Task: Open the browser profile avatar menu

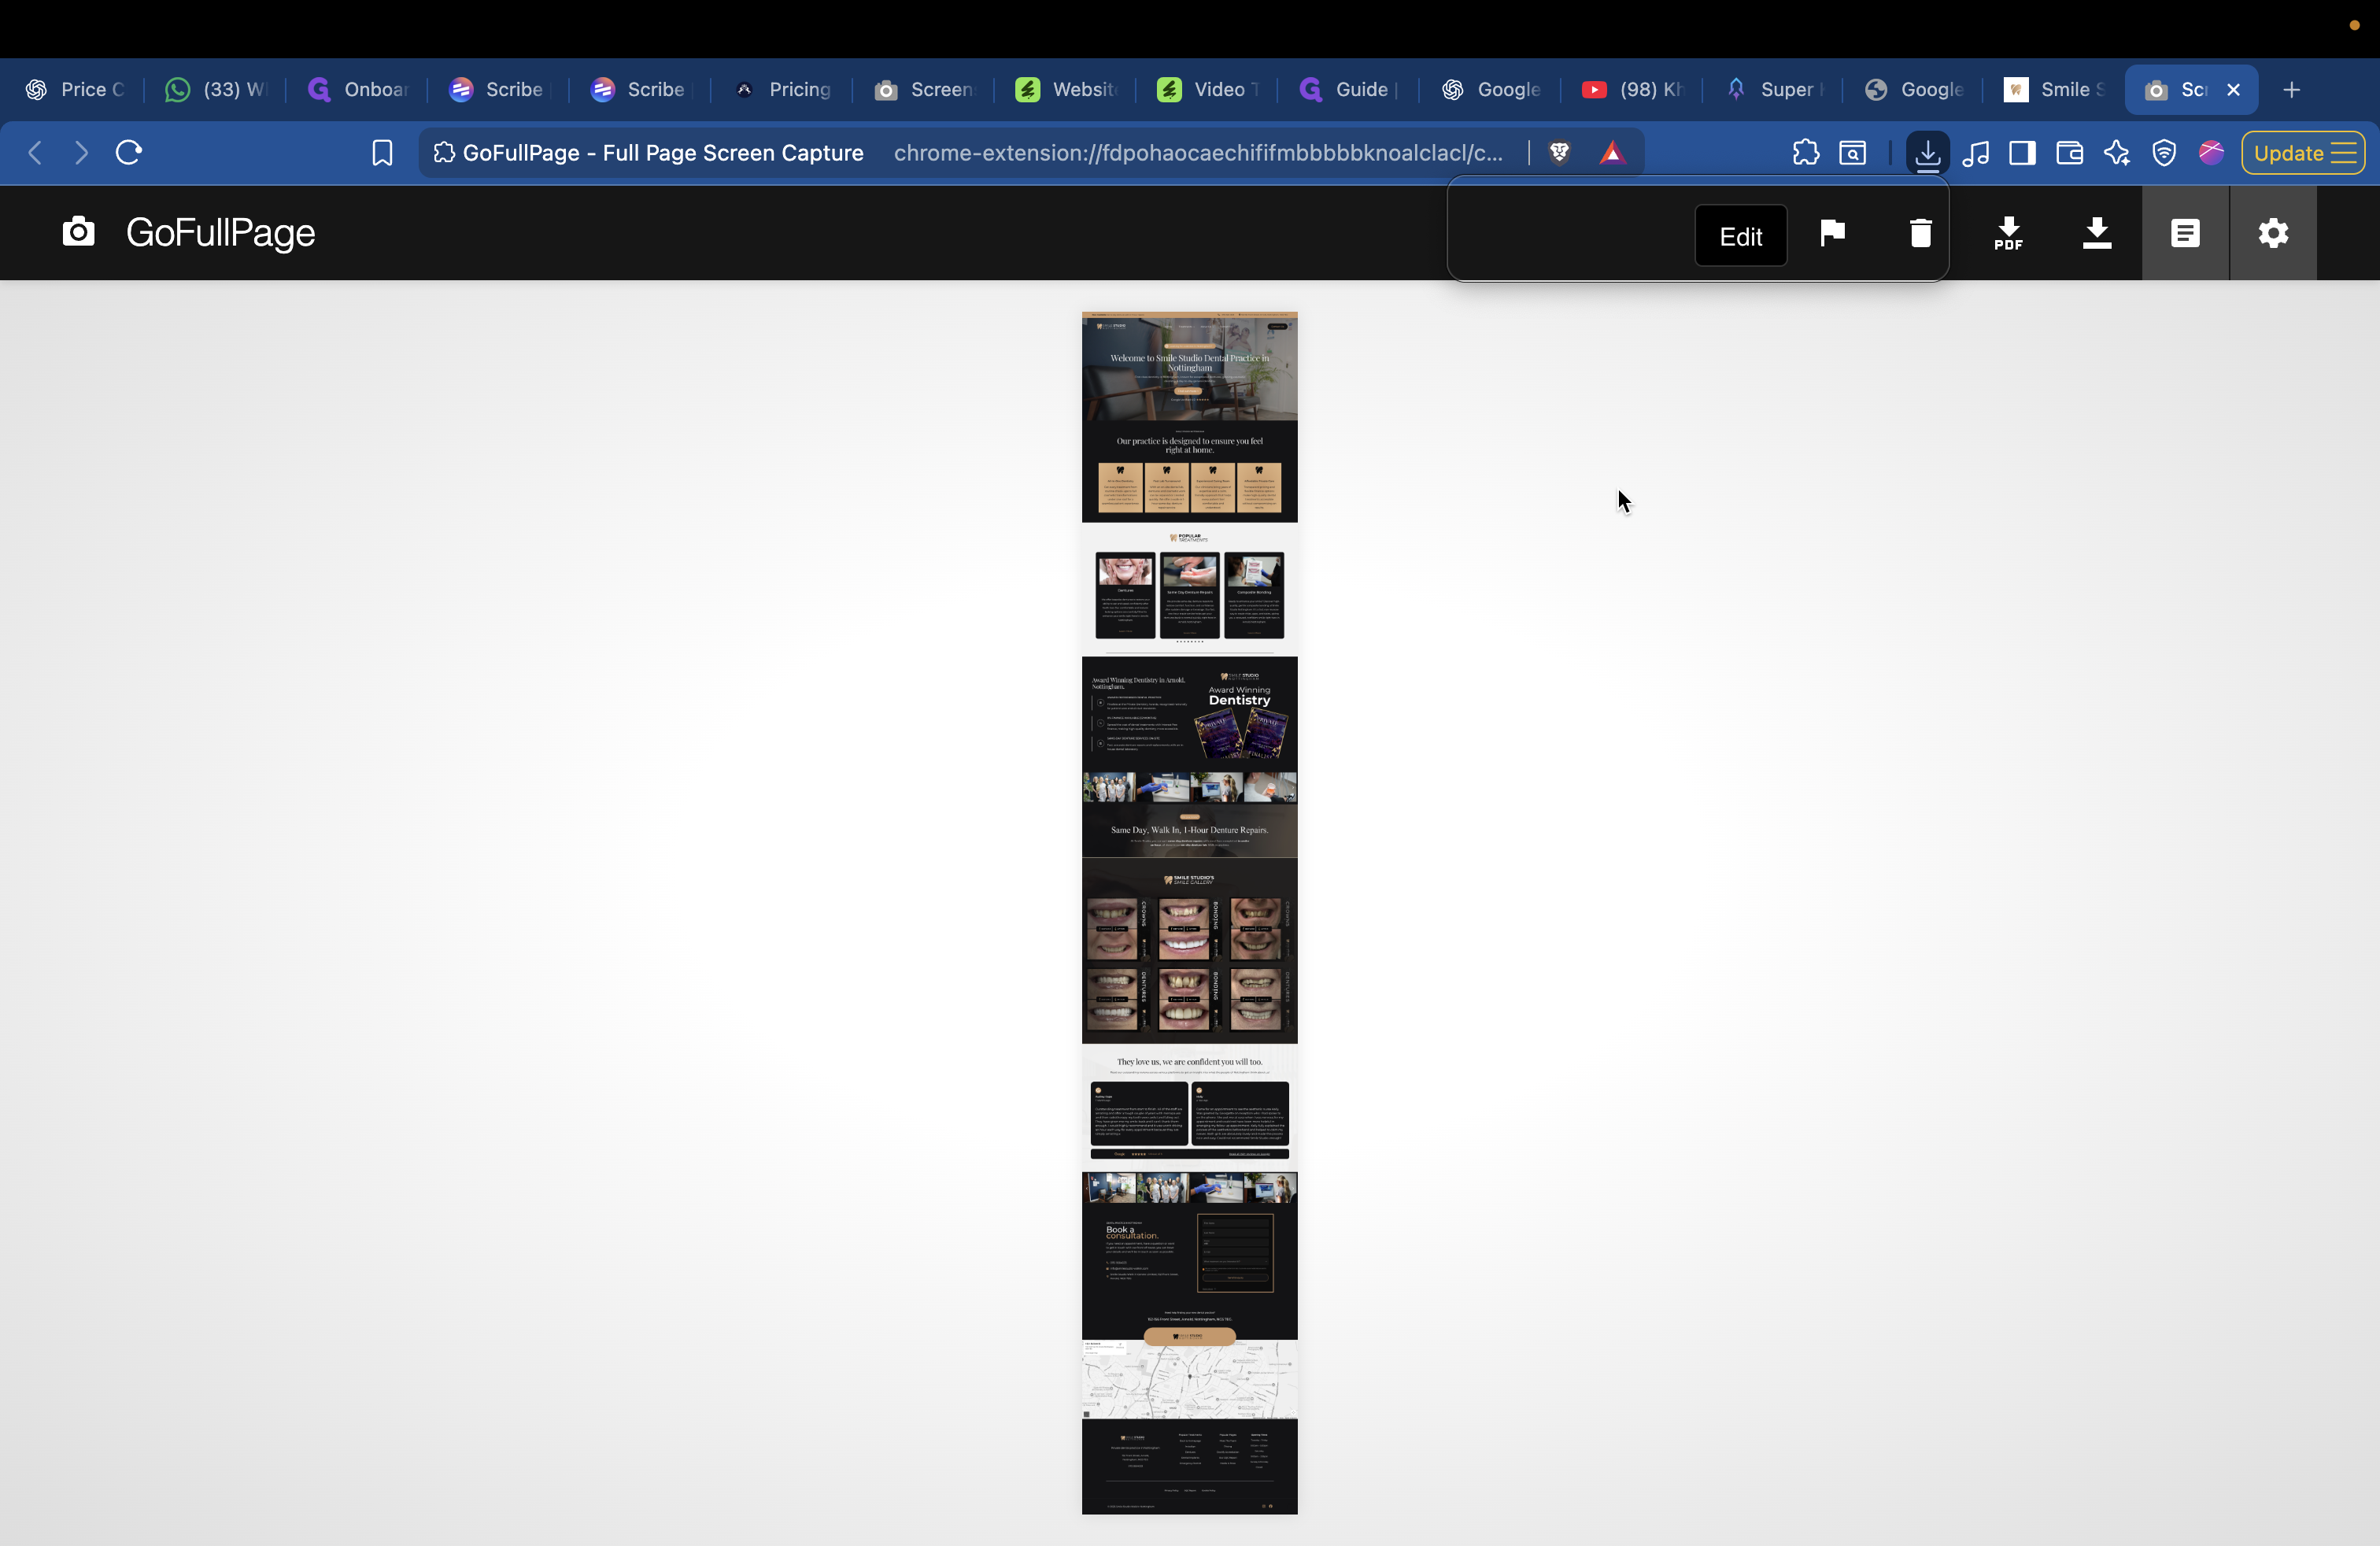Action: coord(2211,152)
